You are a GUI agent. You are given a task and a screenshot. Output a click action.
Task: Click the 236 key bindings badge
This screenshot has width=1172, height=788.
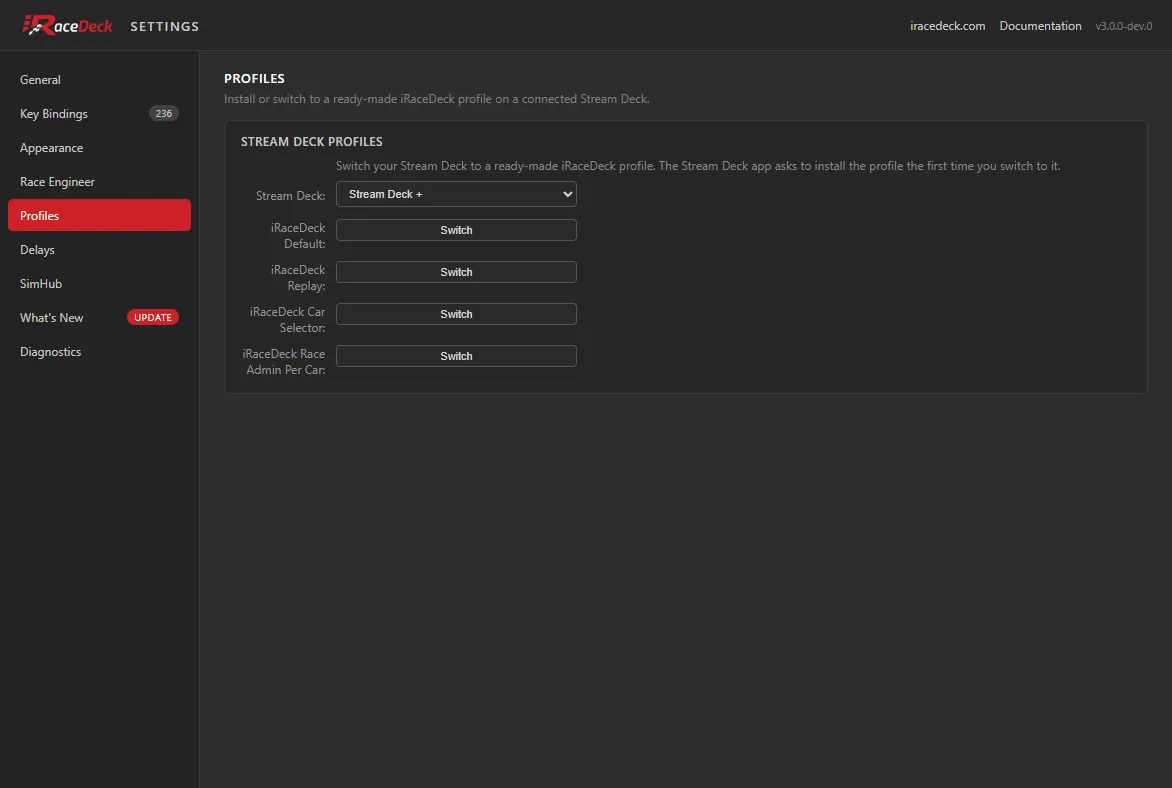tap(164, 114)
